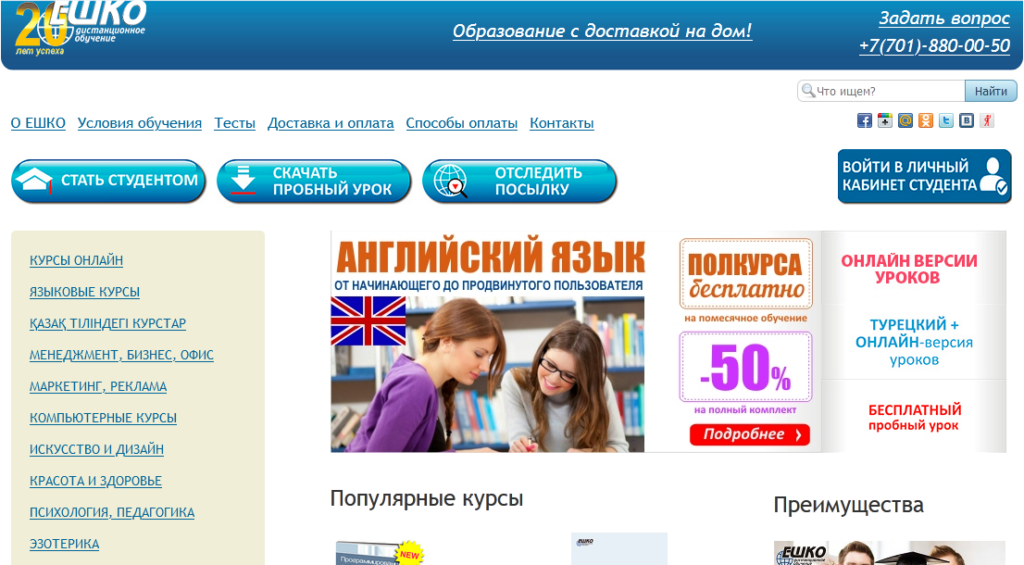The width and height of the screenshot is (1024, 565).
Task: Open the ESHKO advantages graduates image
Action: [889, 553]
